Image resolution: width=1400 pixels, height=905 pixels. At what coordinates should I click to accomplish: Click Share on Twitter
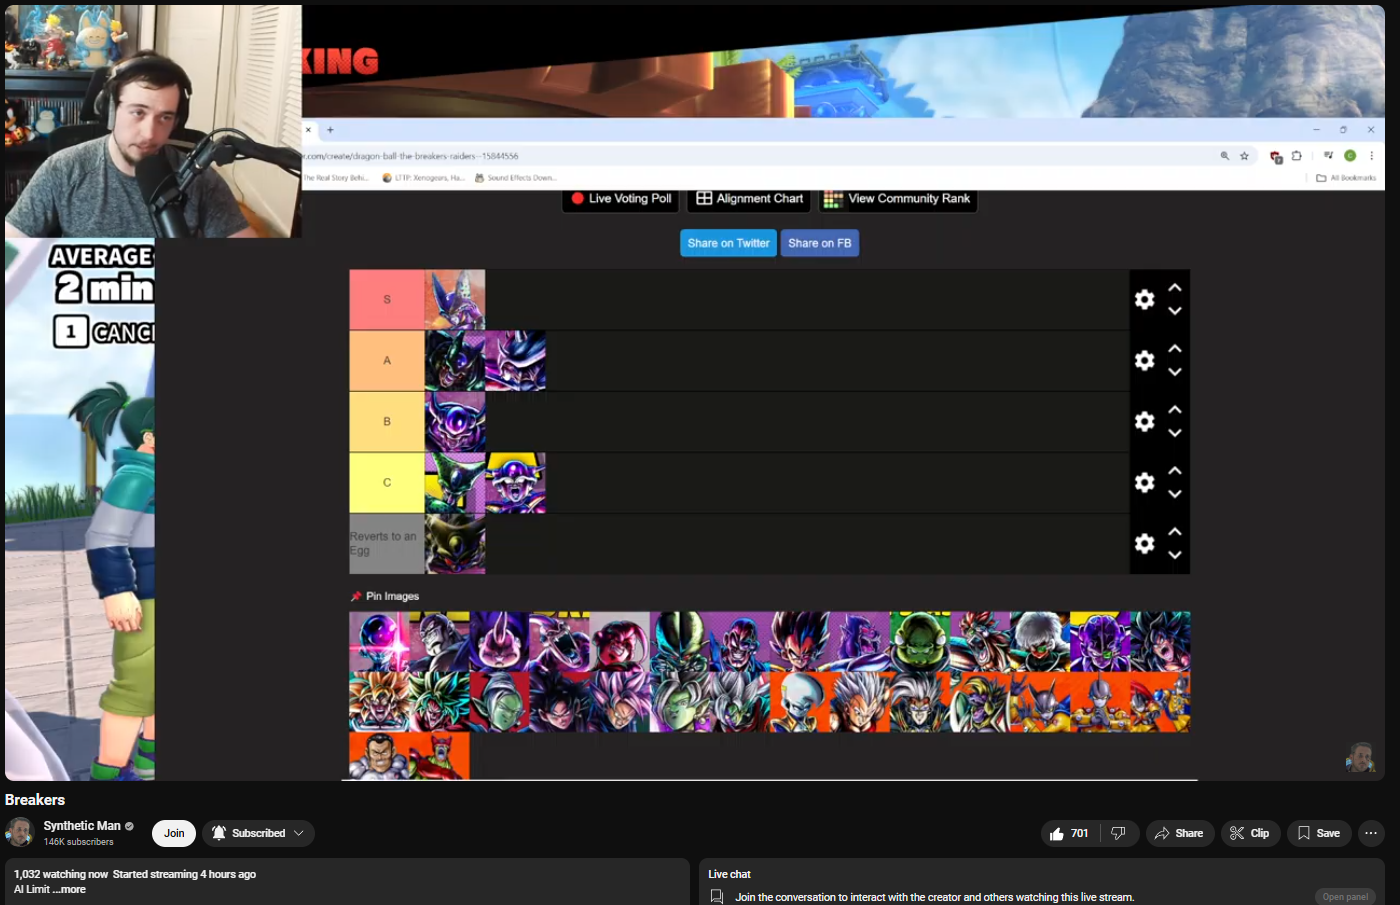(729, 243)
